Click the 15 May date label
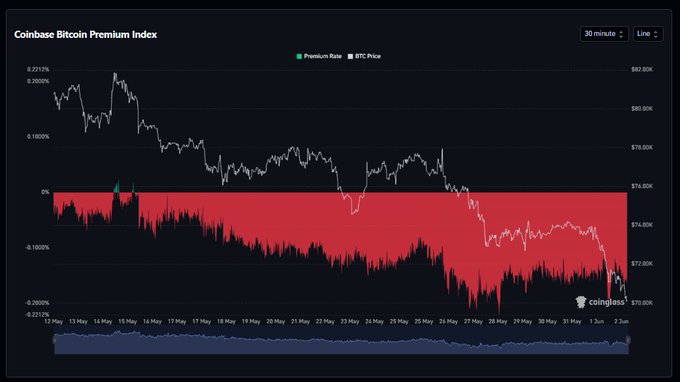680x382 pixels. pyautogui.click(x=128, y=322)
